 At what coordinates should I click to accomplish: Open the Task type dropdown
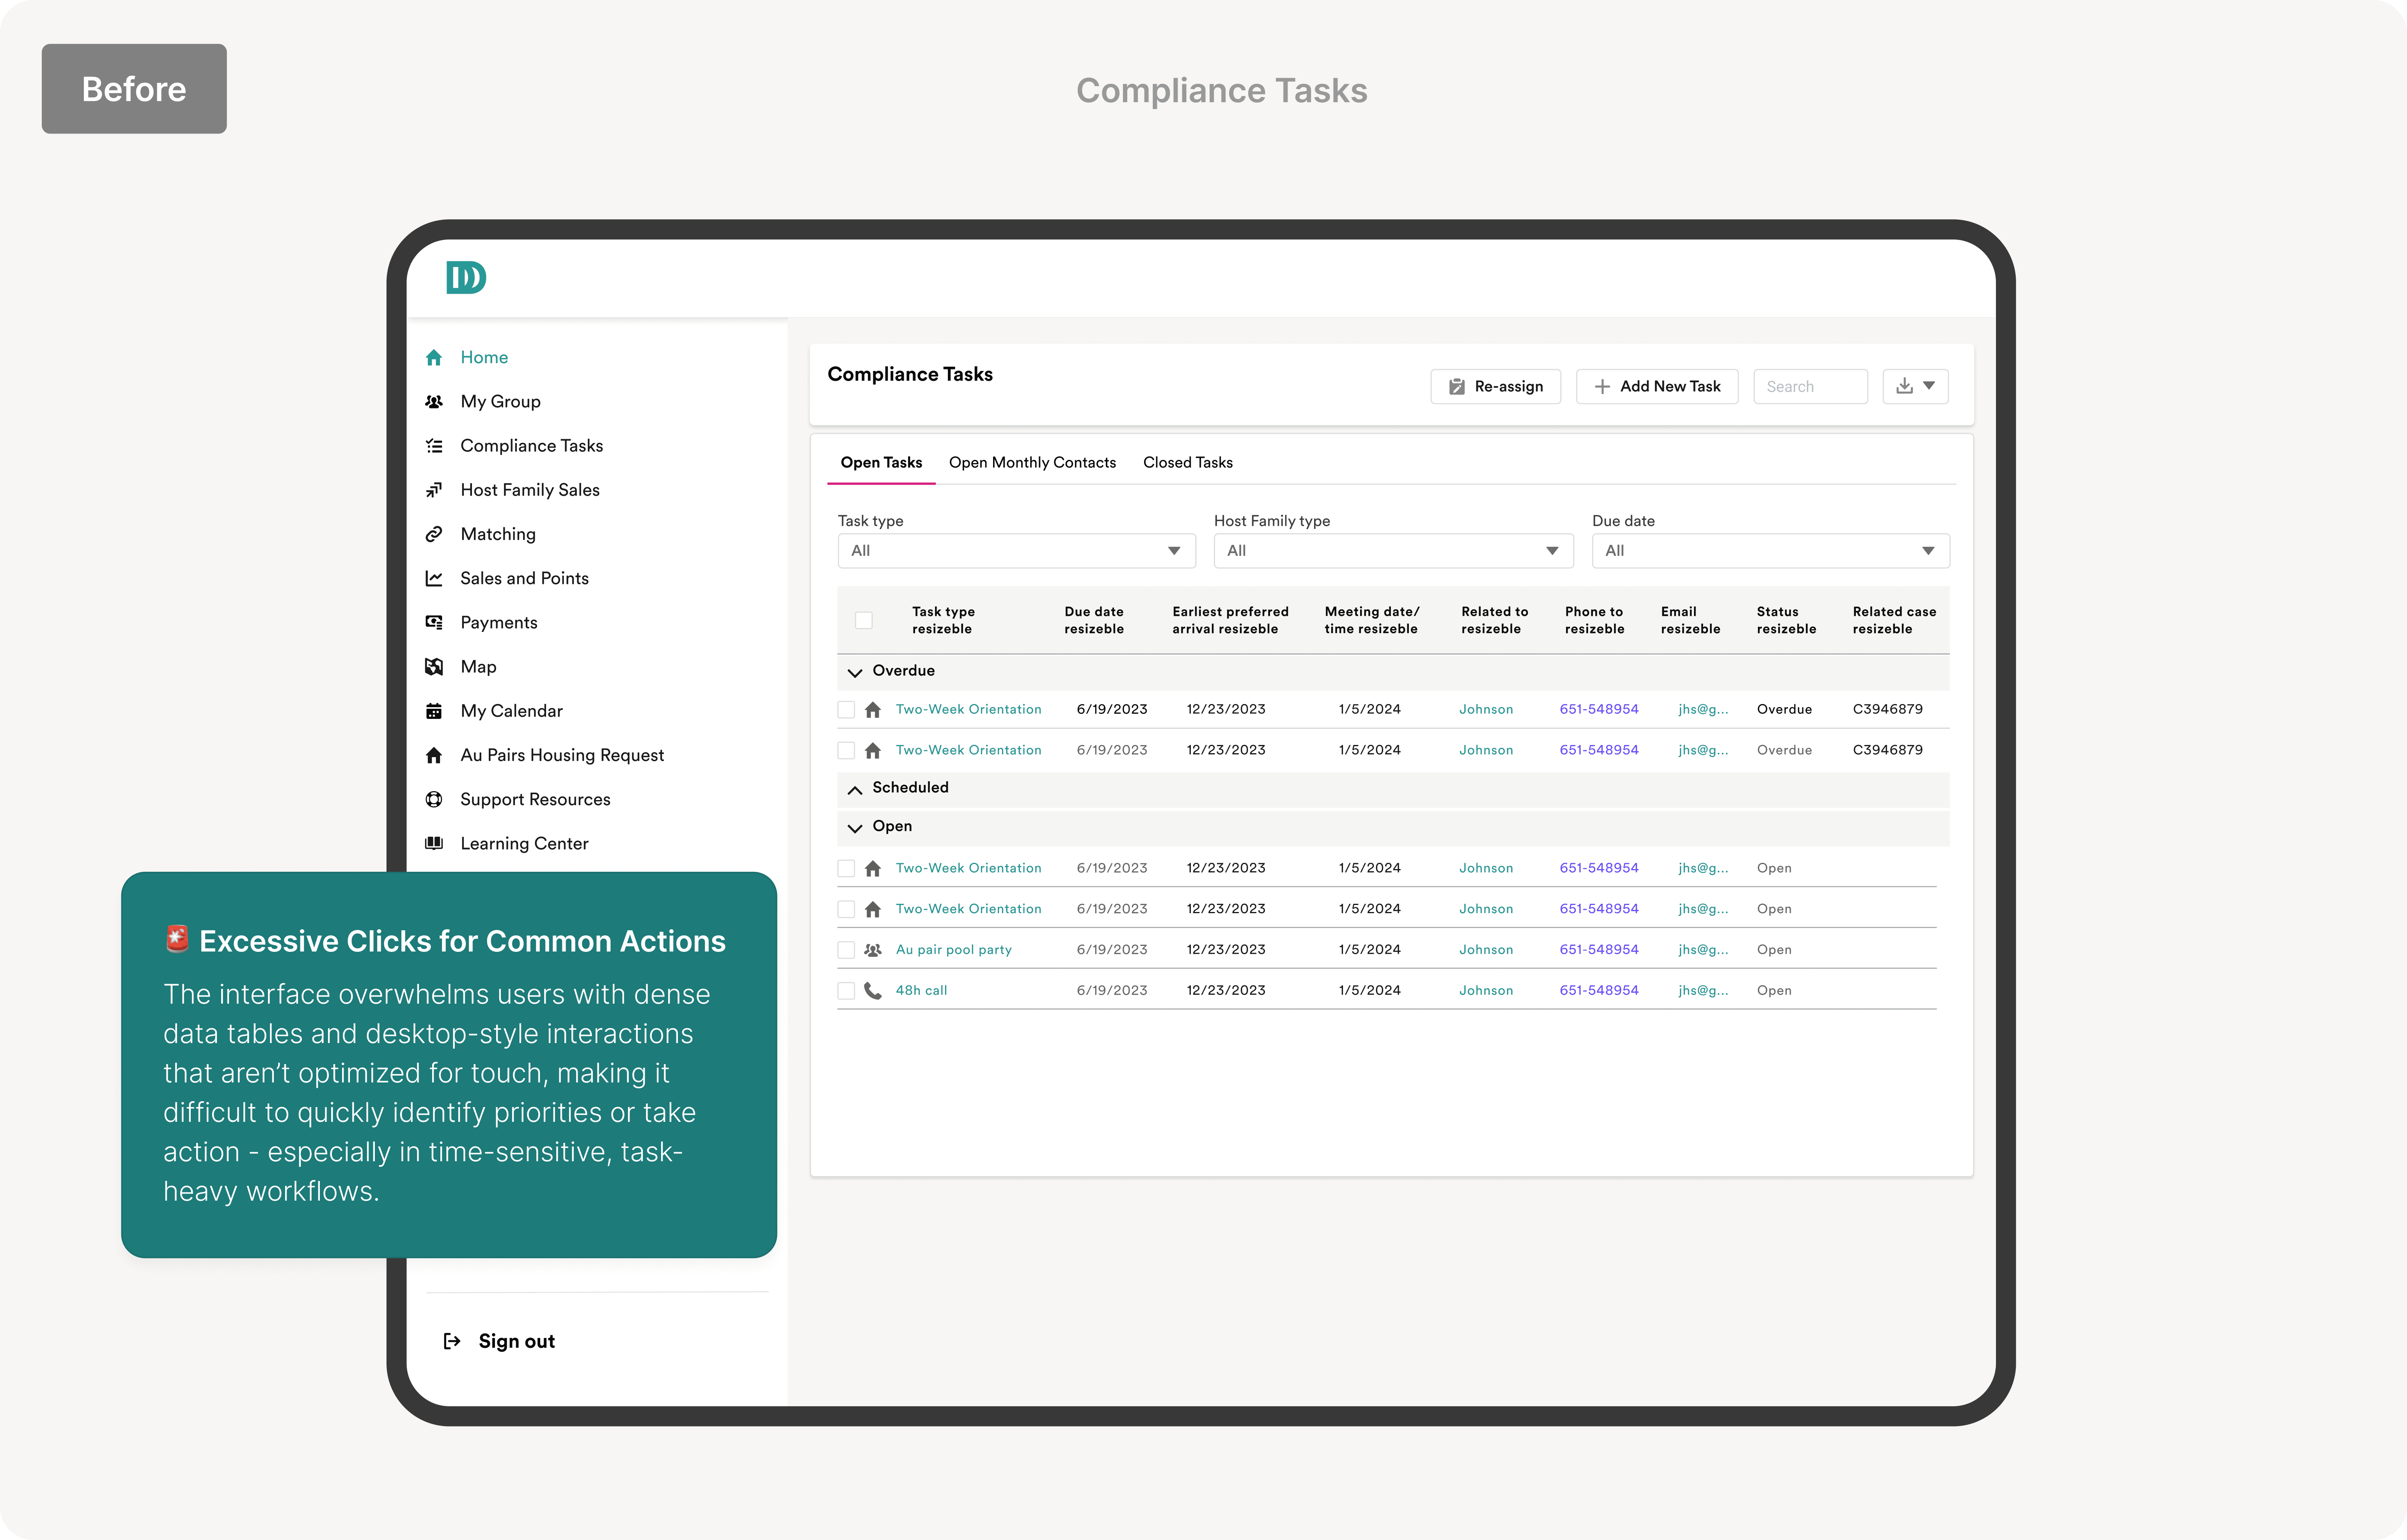click(x=1016, y=551)
